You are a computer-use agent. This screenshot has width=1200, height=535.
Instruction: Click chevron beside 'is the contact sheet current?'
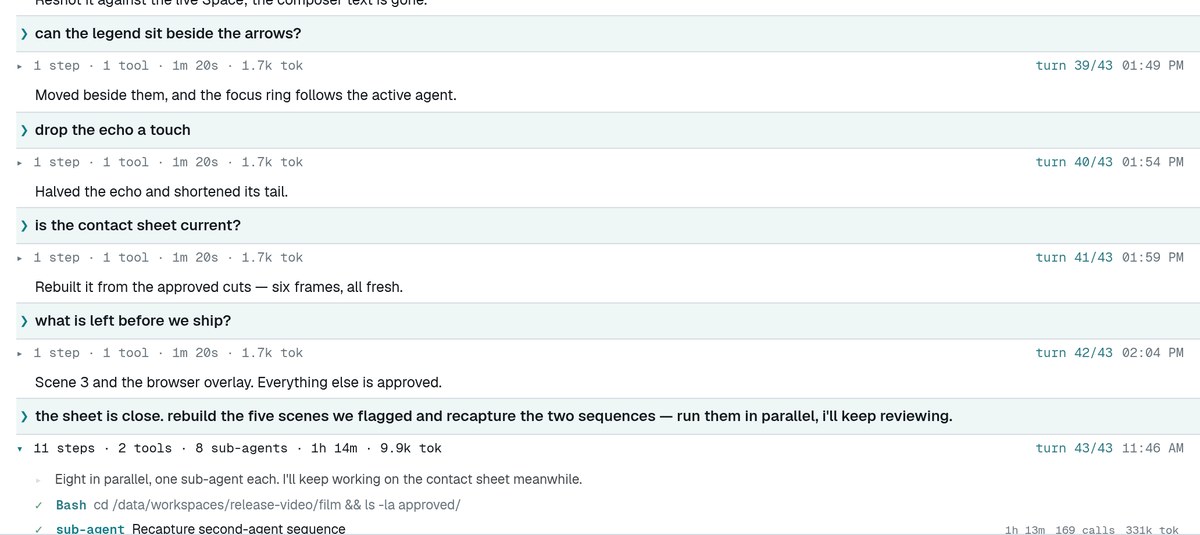click(24, 225)
